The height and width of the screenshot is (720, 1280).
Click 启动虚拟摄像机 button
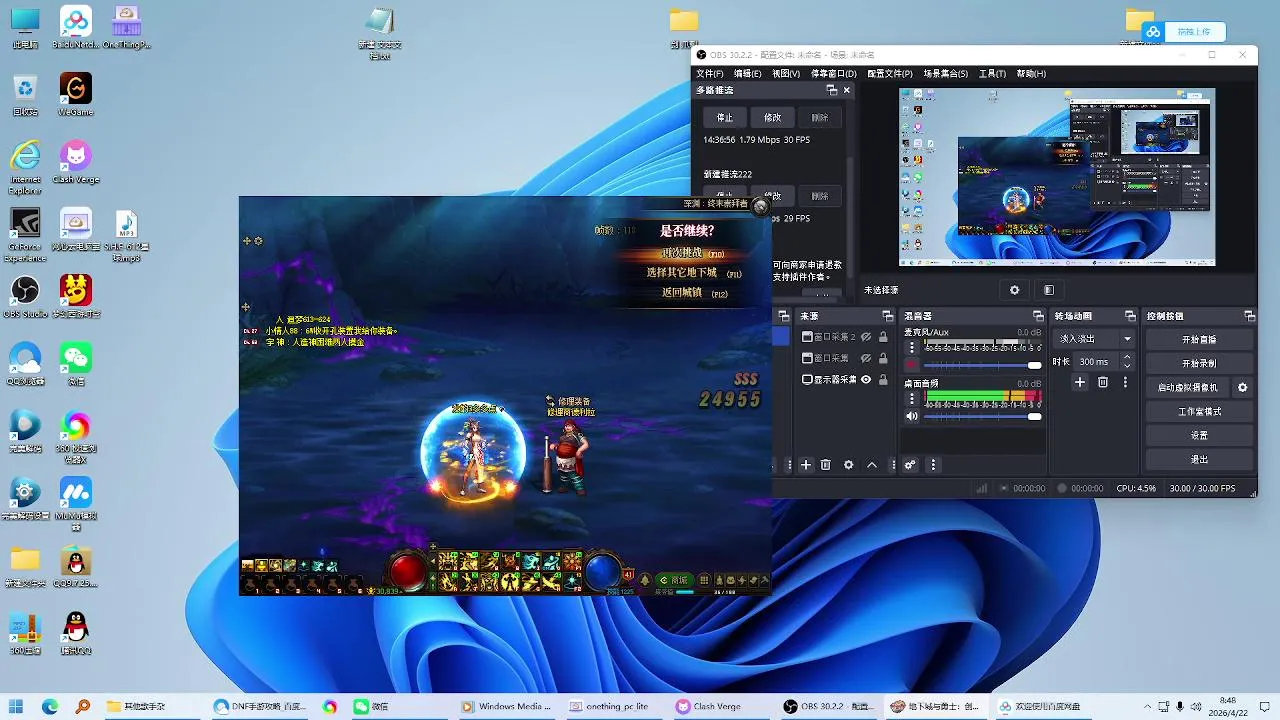coord(1188,388)
